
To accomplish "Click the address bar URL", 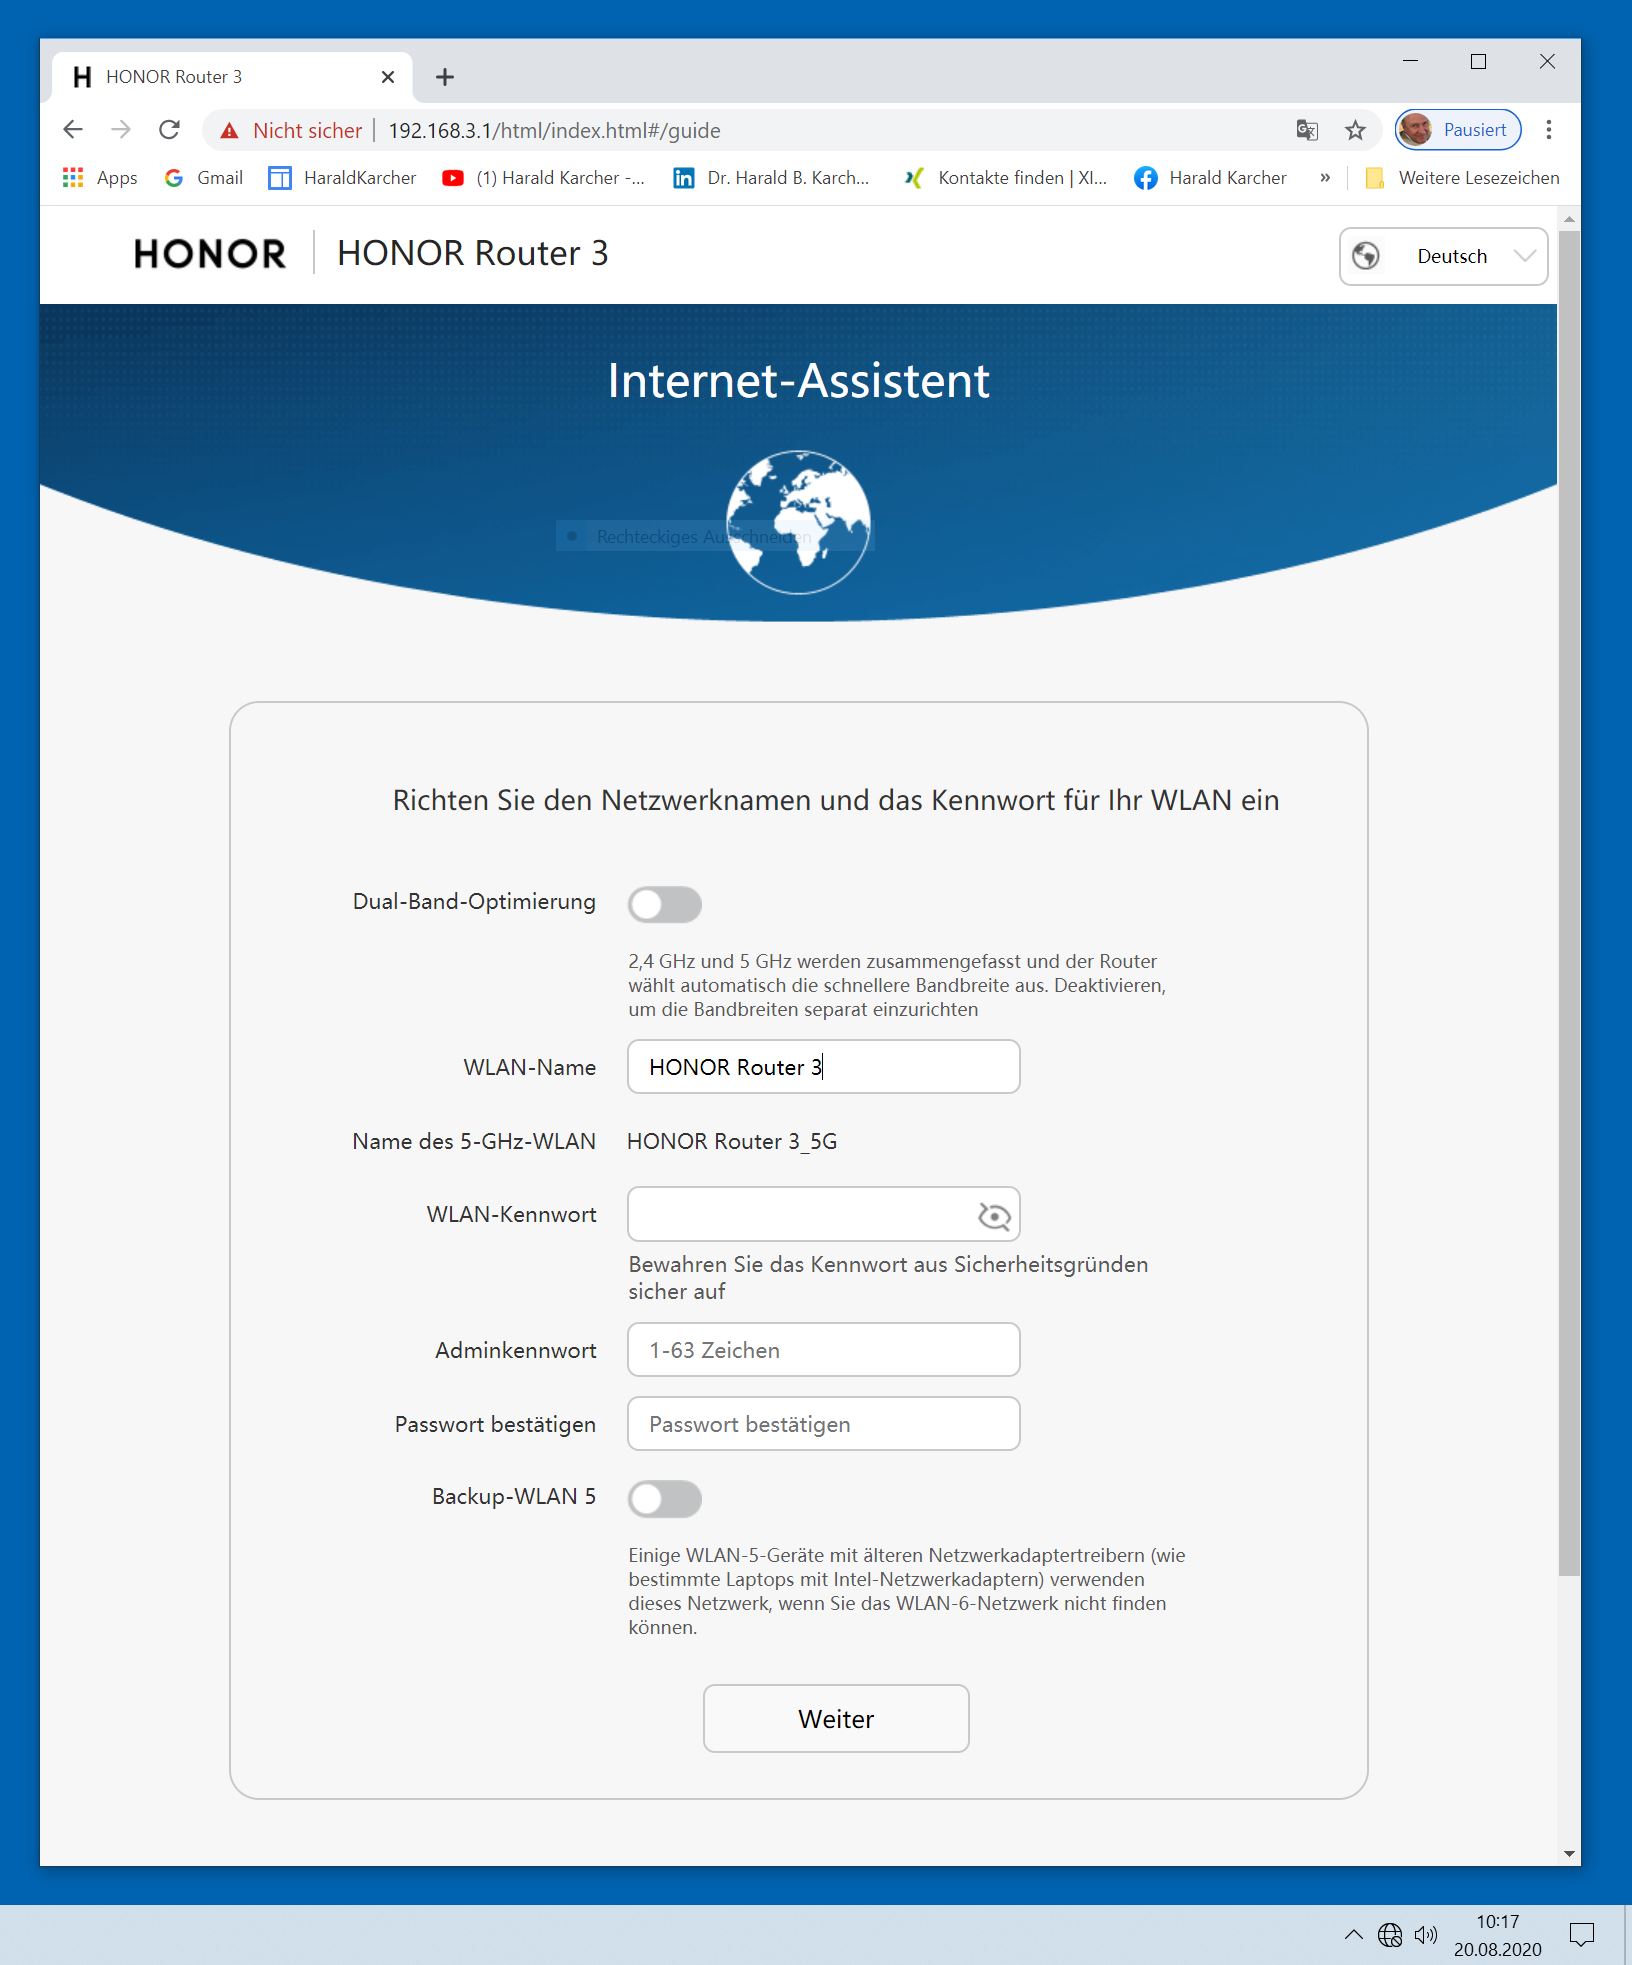I will tap(554, 131).
